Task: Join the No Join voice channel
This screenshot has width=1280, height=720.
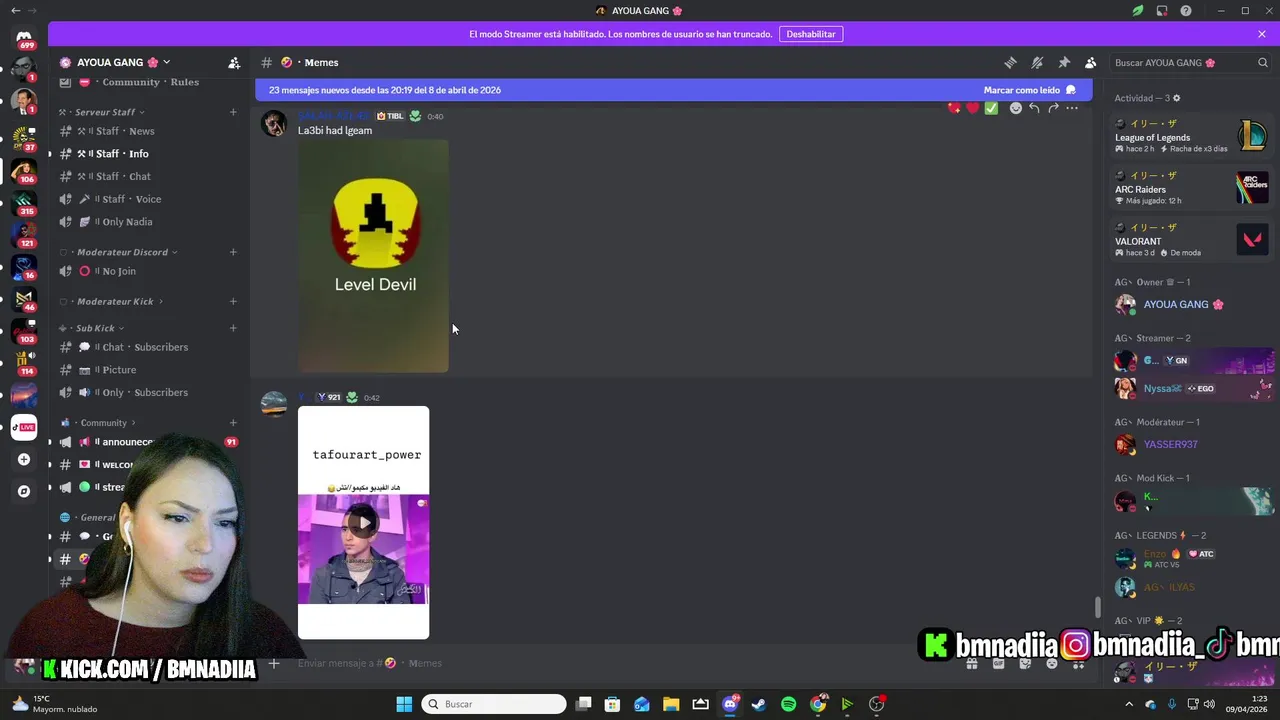Action: (148, 271)
